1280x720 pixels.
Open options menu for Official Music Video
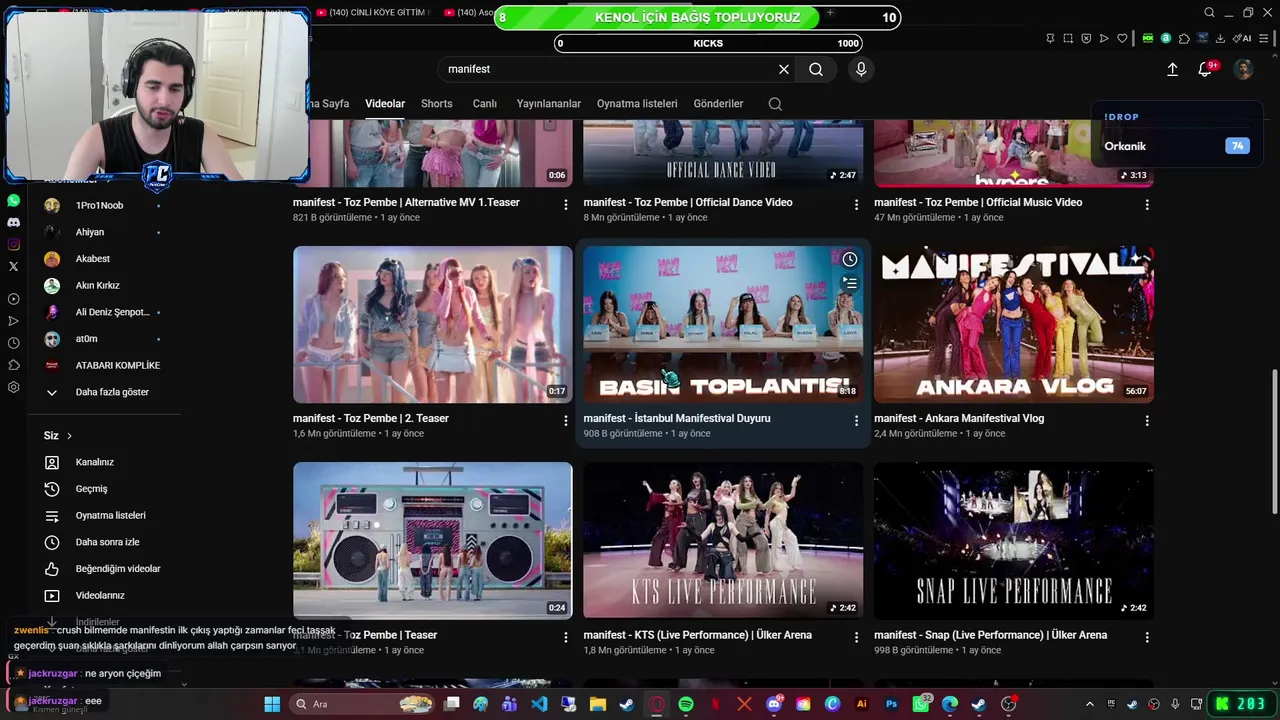tap(1146, 204)
